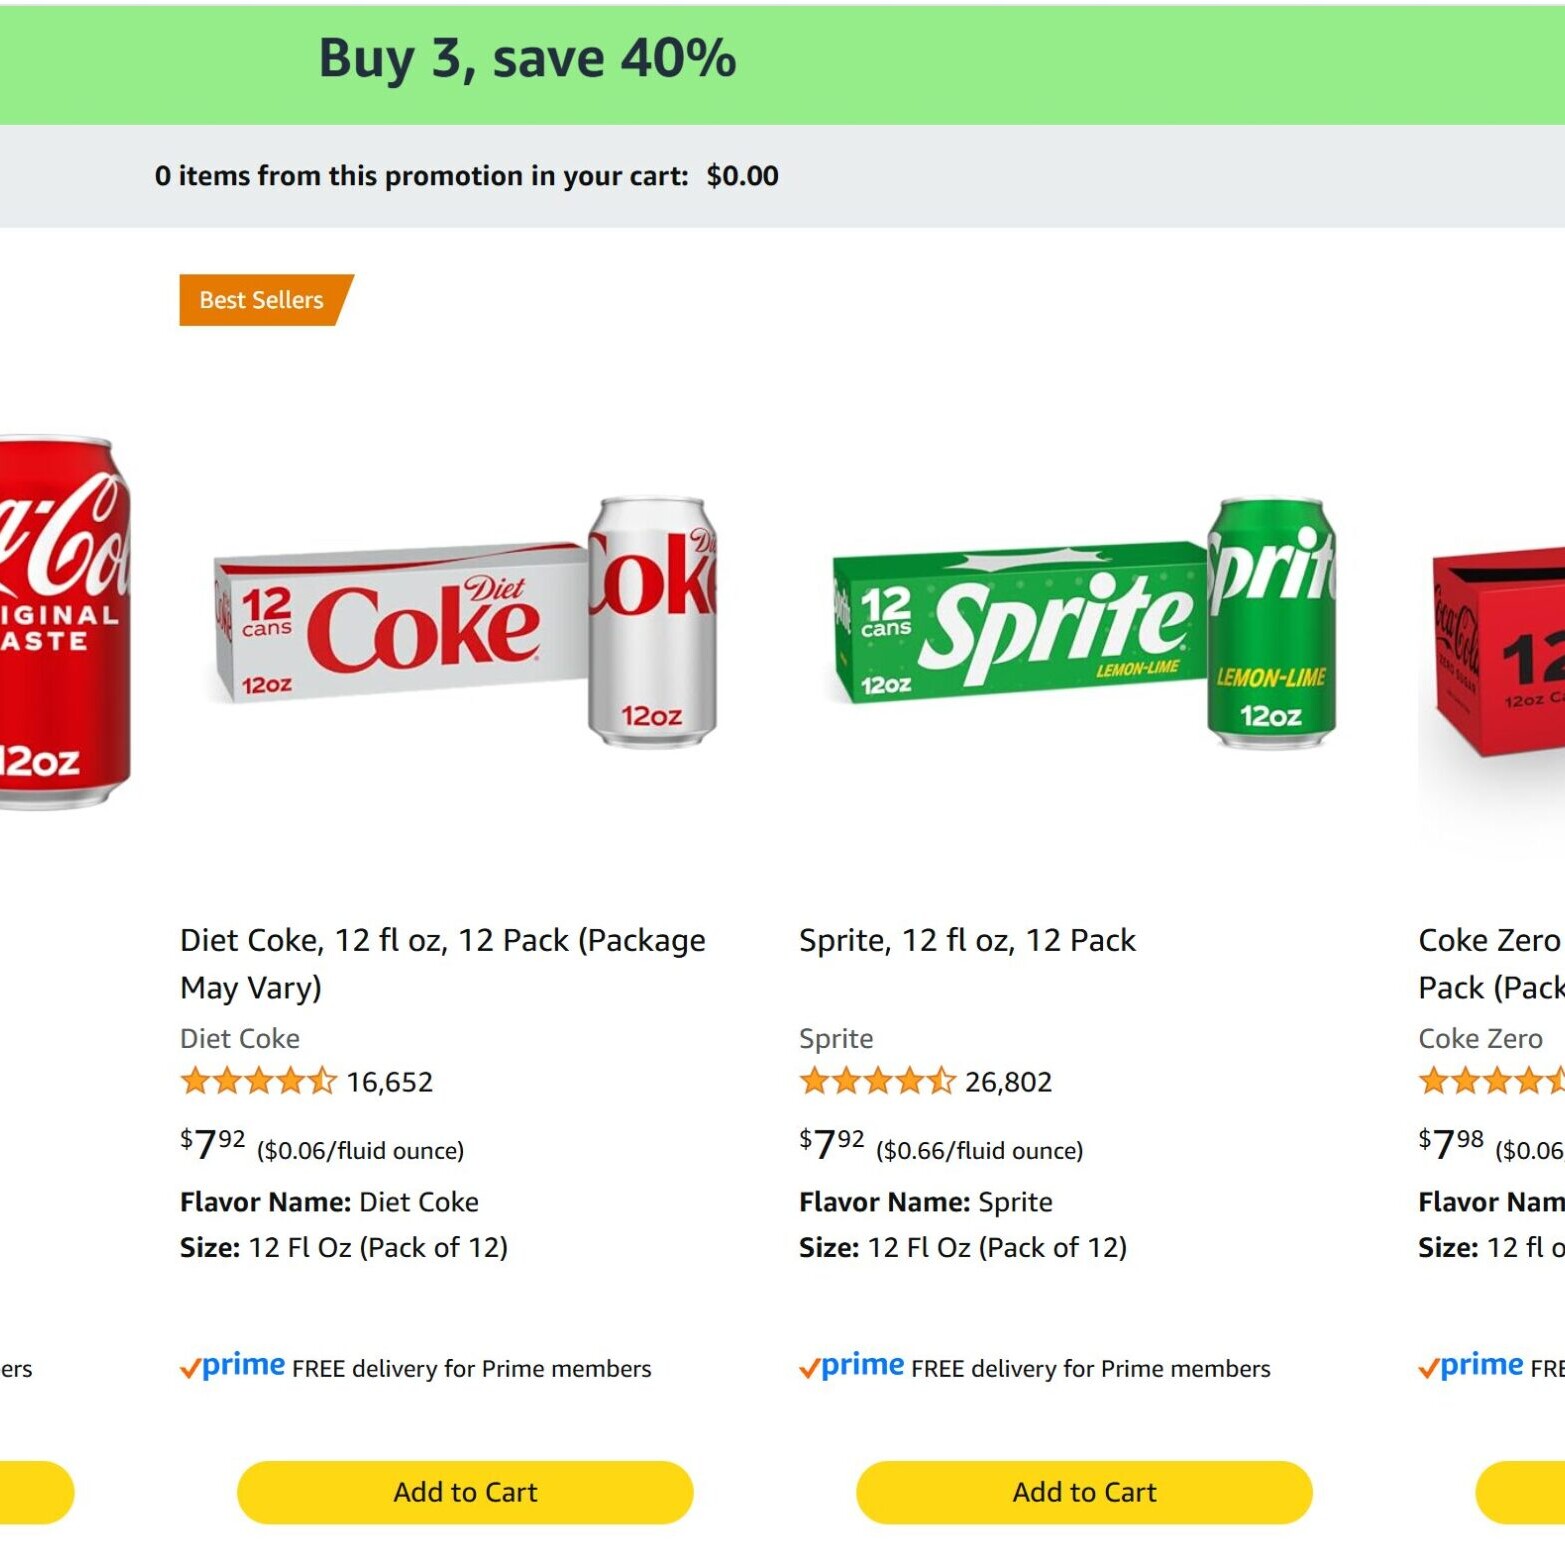Click Prime logo under Sprite
The width and height of the screenshot is (1565, 1565).
point(852,1366)
